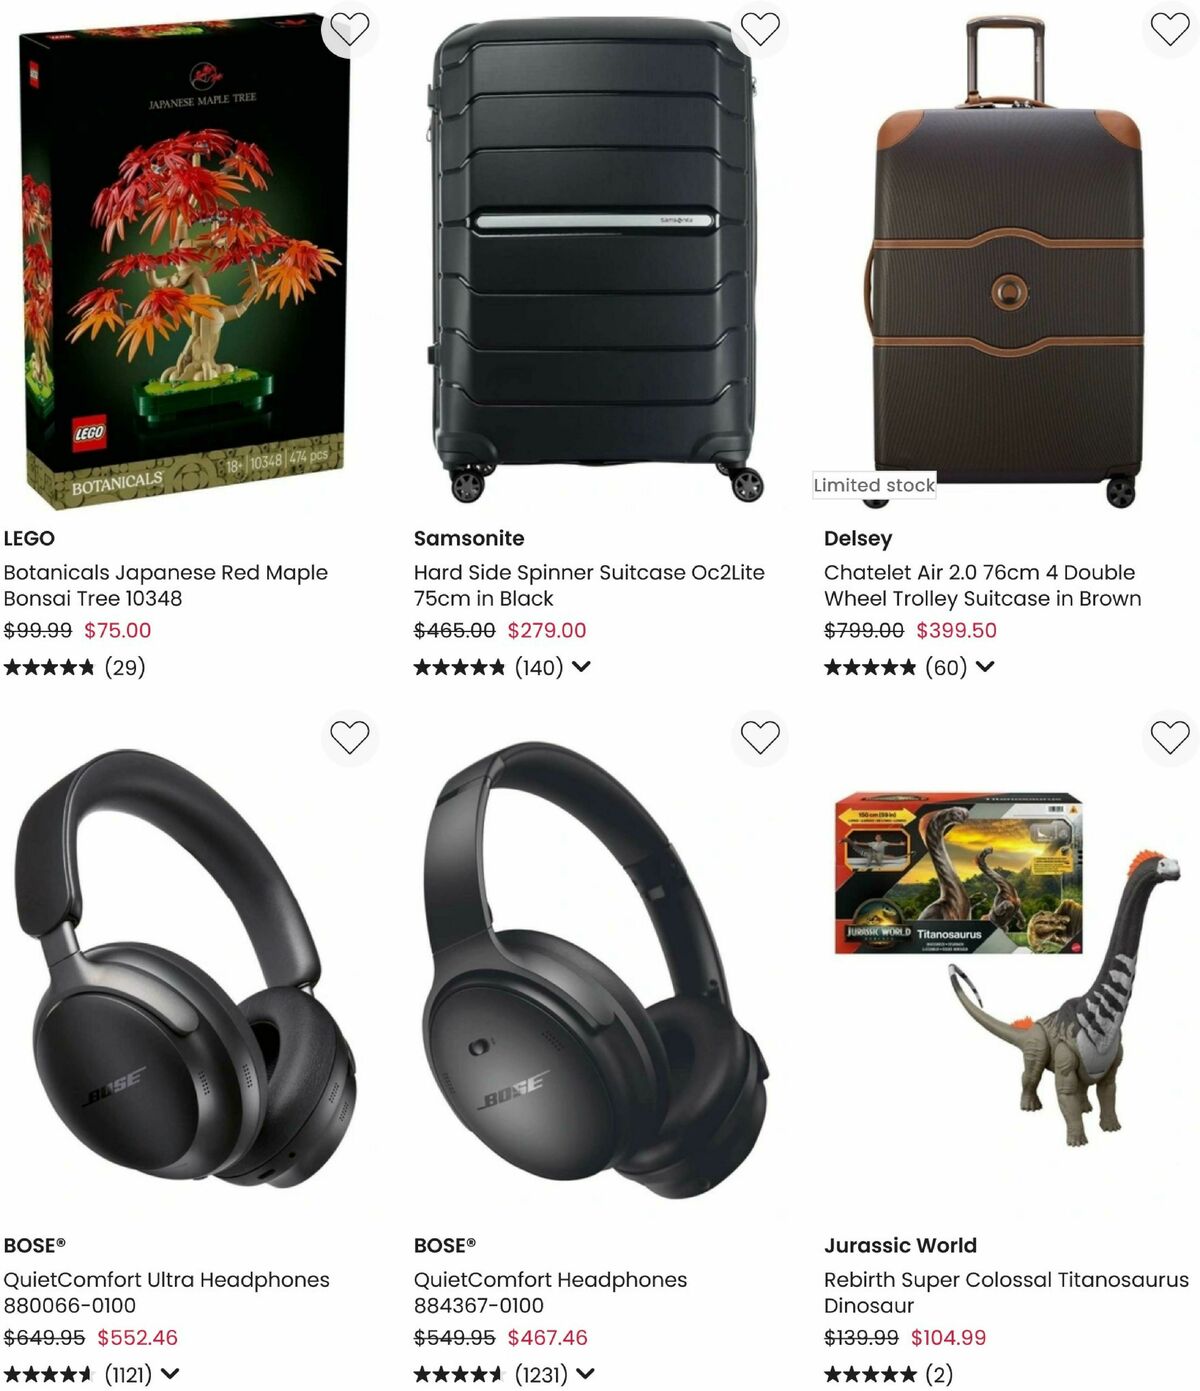
Task: Save QuietComfort Ultra Headphones with heart icon
Action: pyautogui.click(x=349, y=738)
